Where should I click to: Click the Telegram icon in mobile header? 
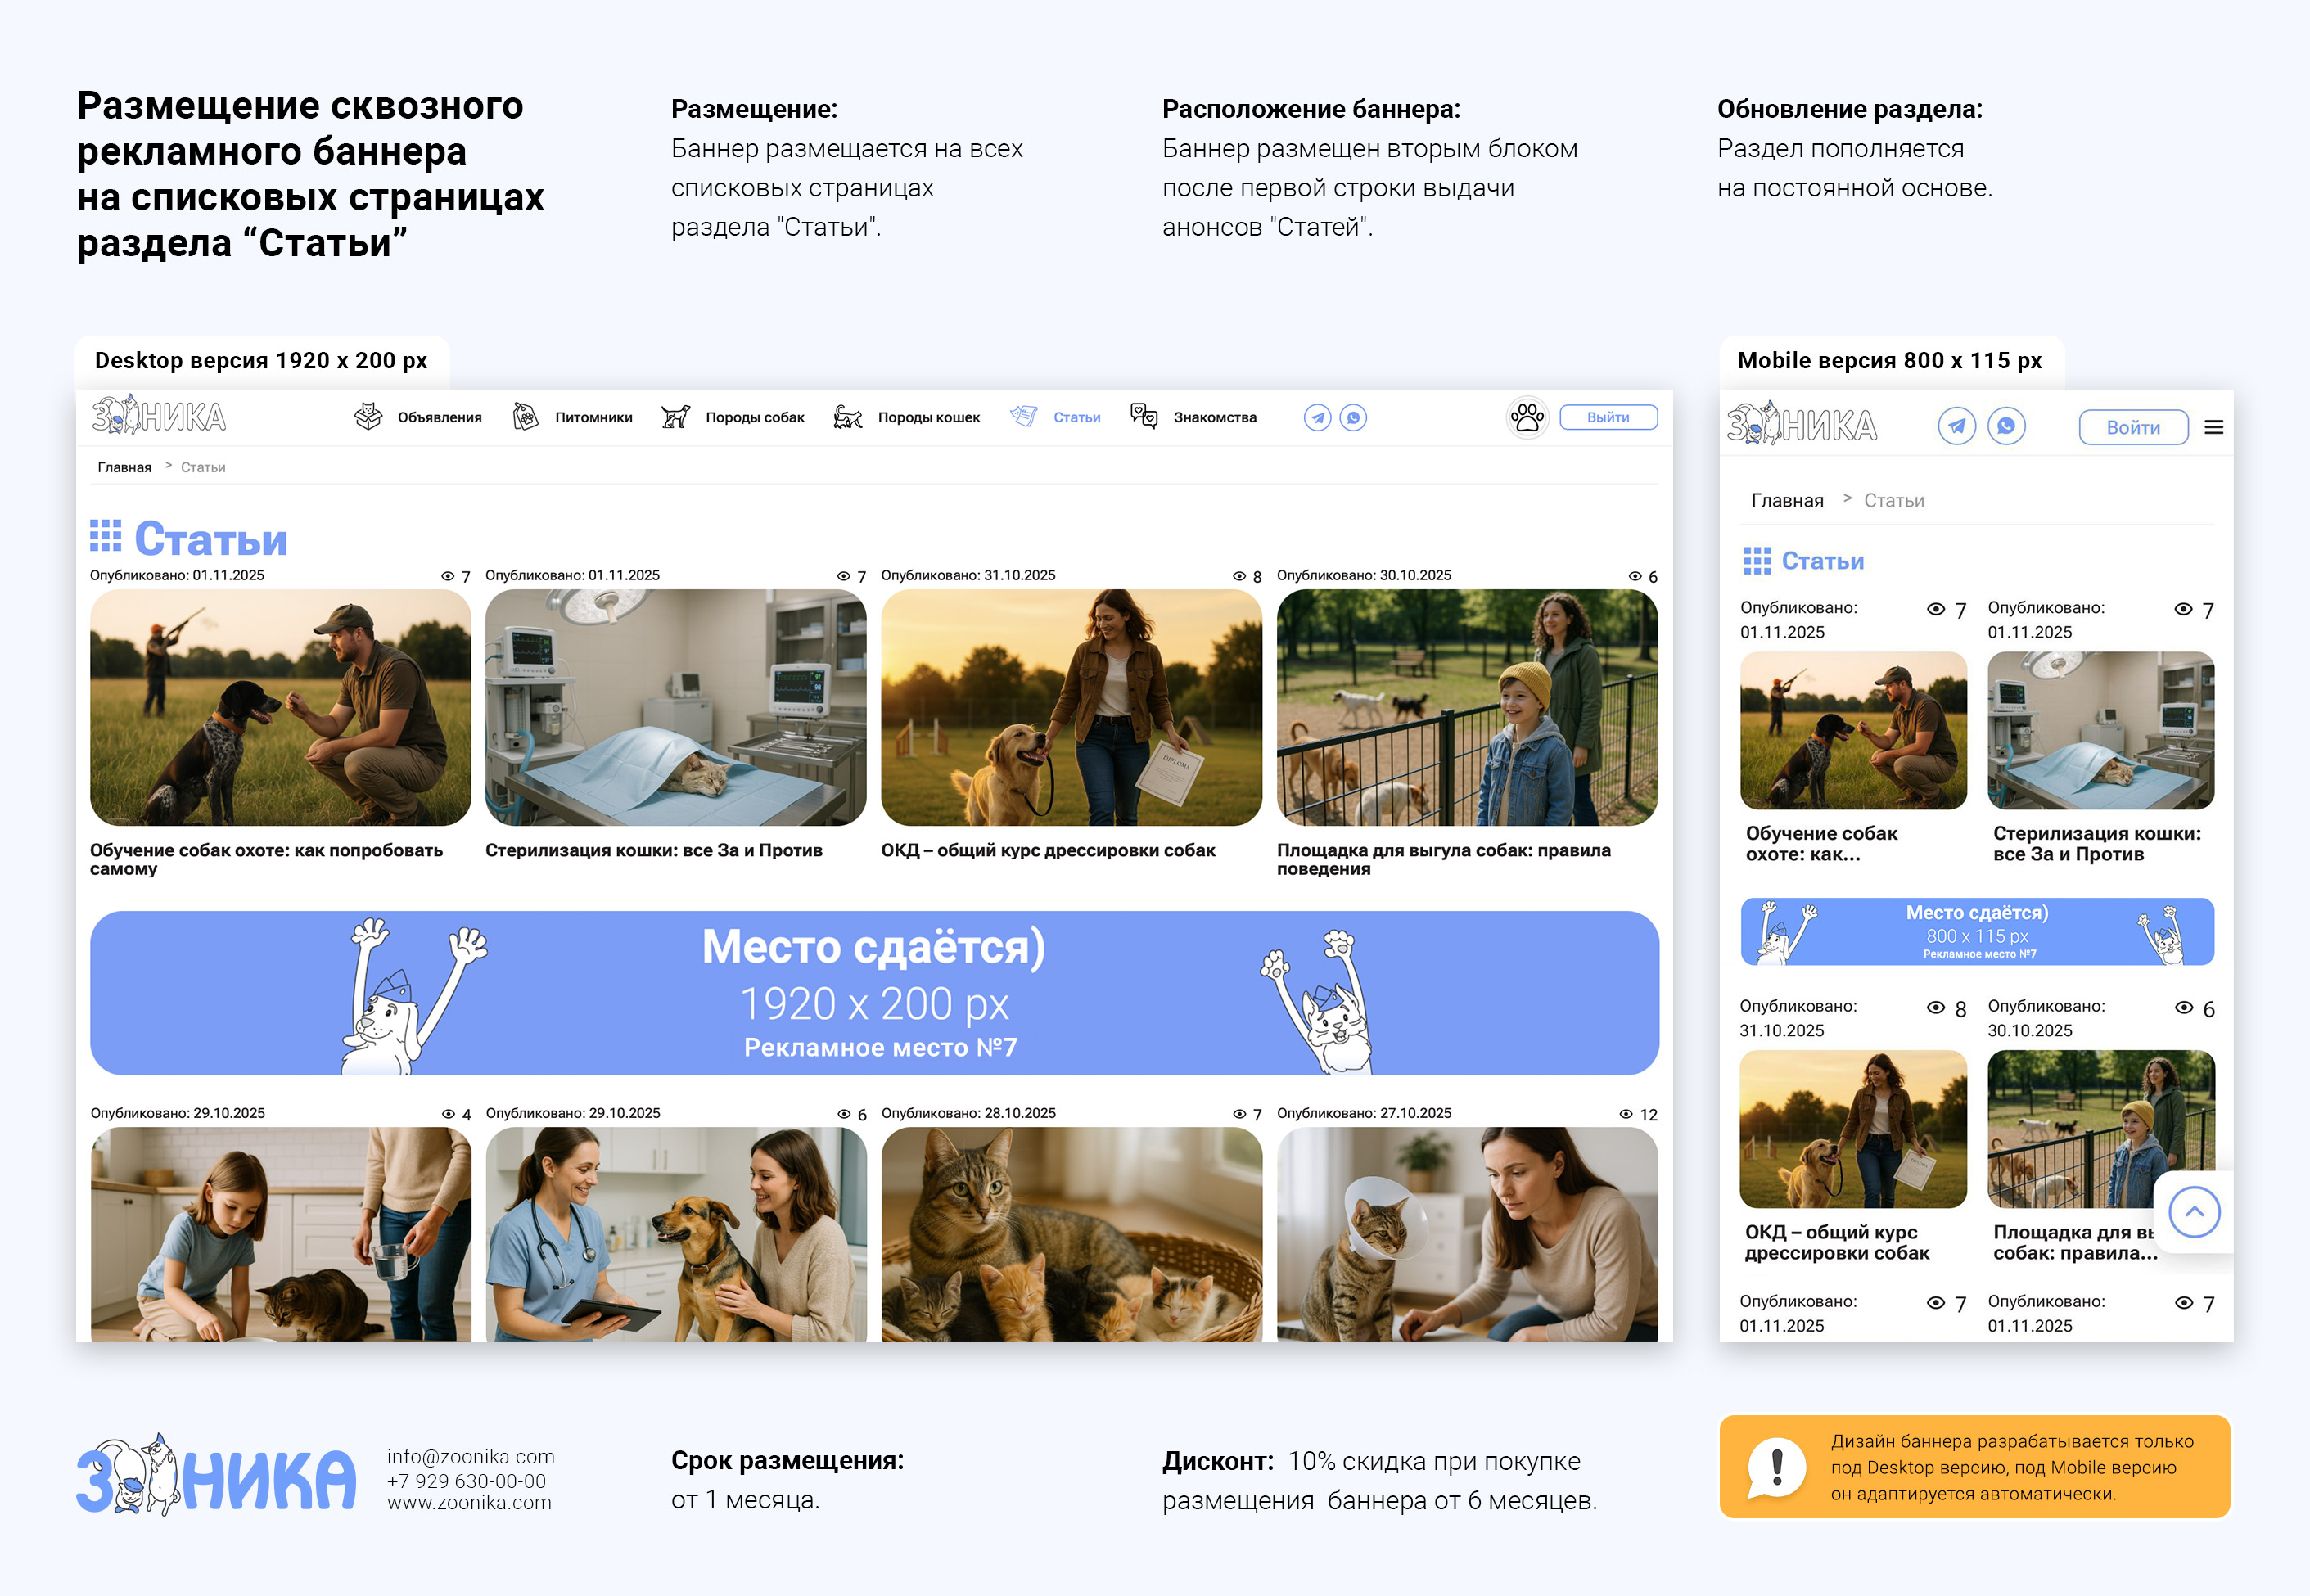click(x=1956, y=426)
